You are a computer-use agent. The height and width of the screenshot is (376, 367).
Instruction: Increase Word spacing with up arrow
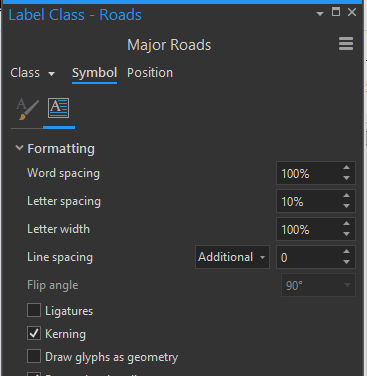click(346, 168)
